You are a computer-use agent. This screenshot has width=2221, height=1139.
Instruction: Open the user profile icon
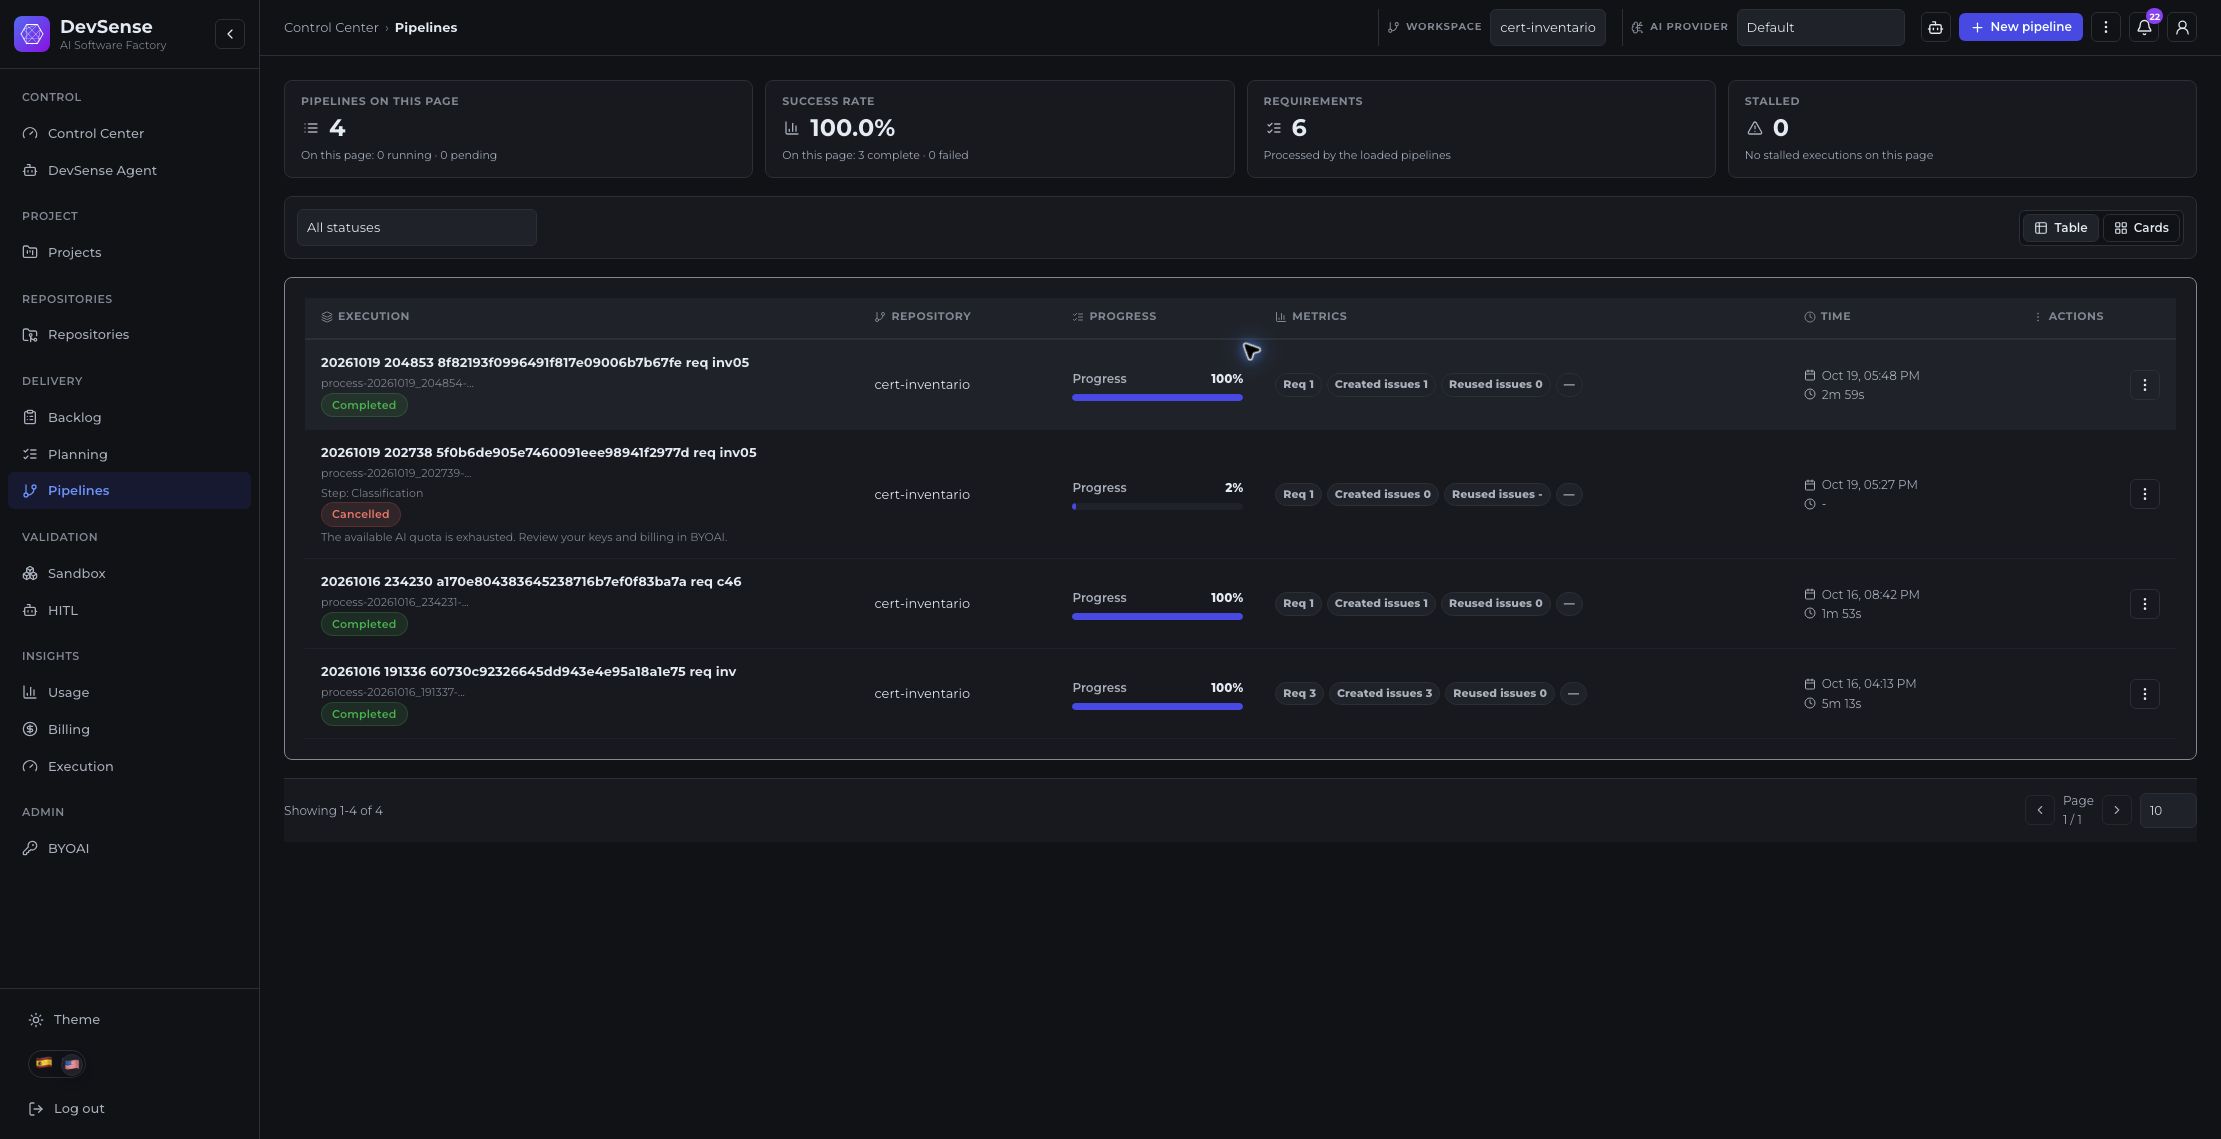click(x=2182, y=27)
